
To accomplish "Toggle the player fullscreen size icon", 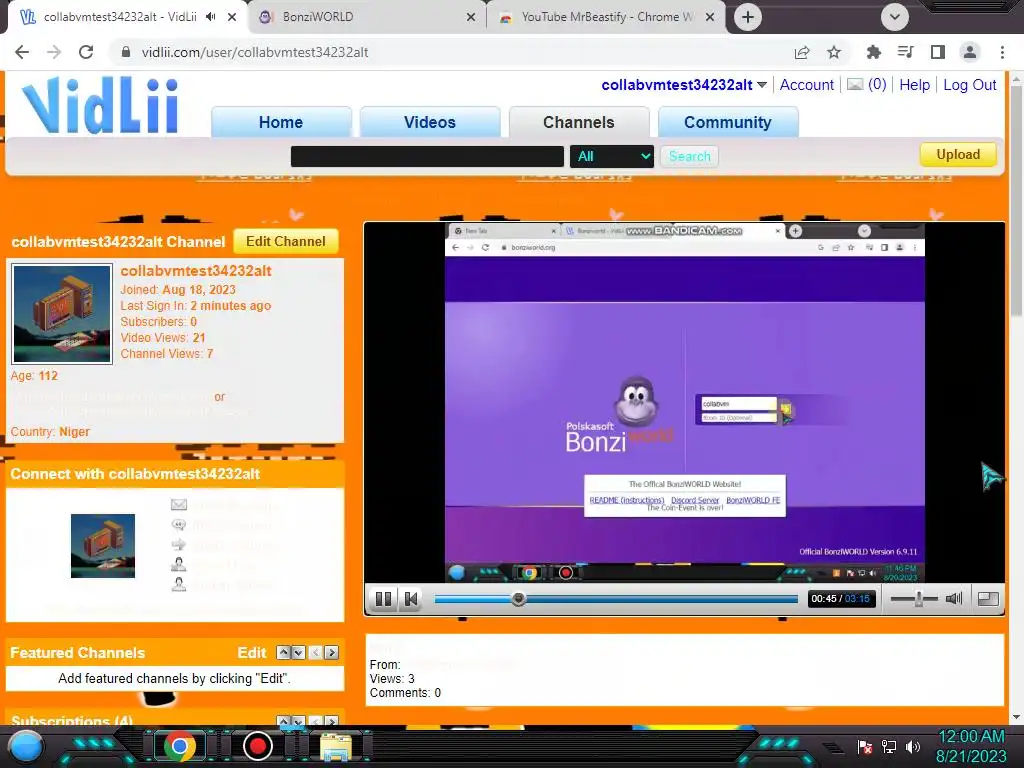I will (x=987, y=598).
